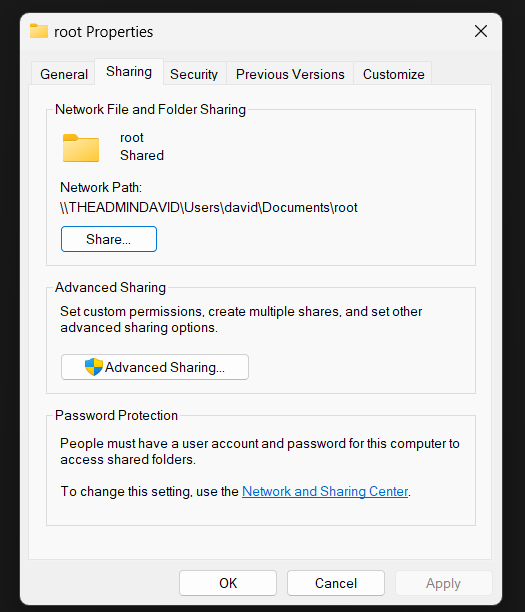The image size is (525, 612).
Task: Open the Security tab
Action: click(194, 74)
